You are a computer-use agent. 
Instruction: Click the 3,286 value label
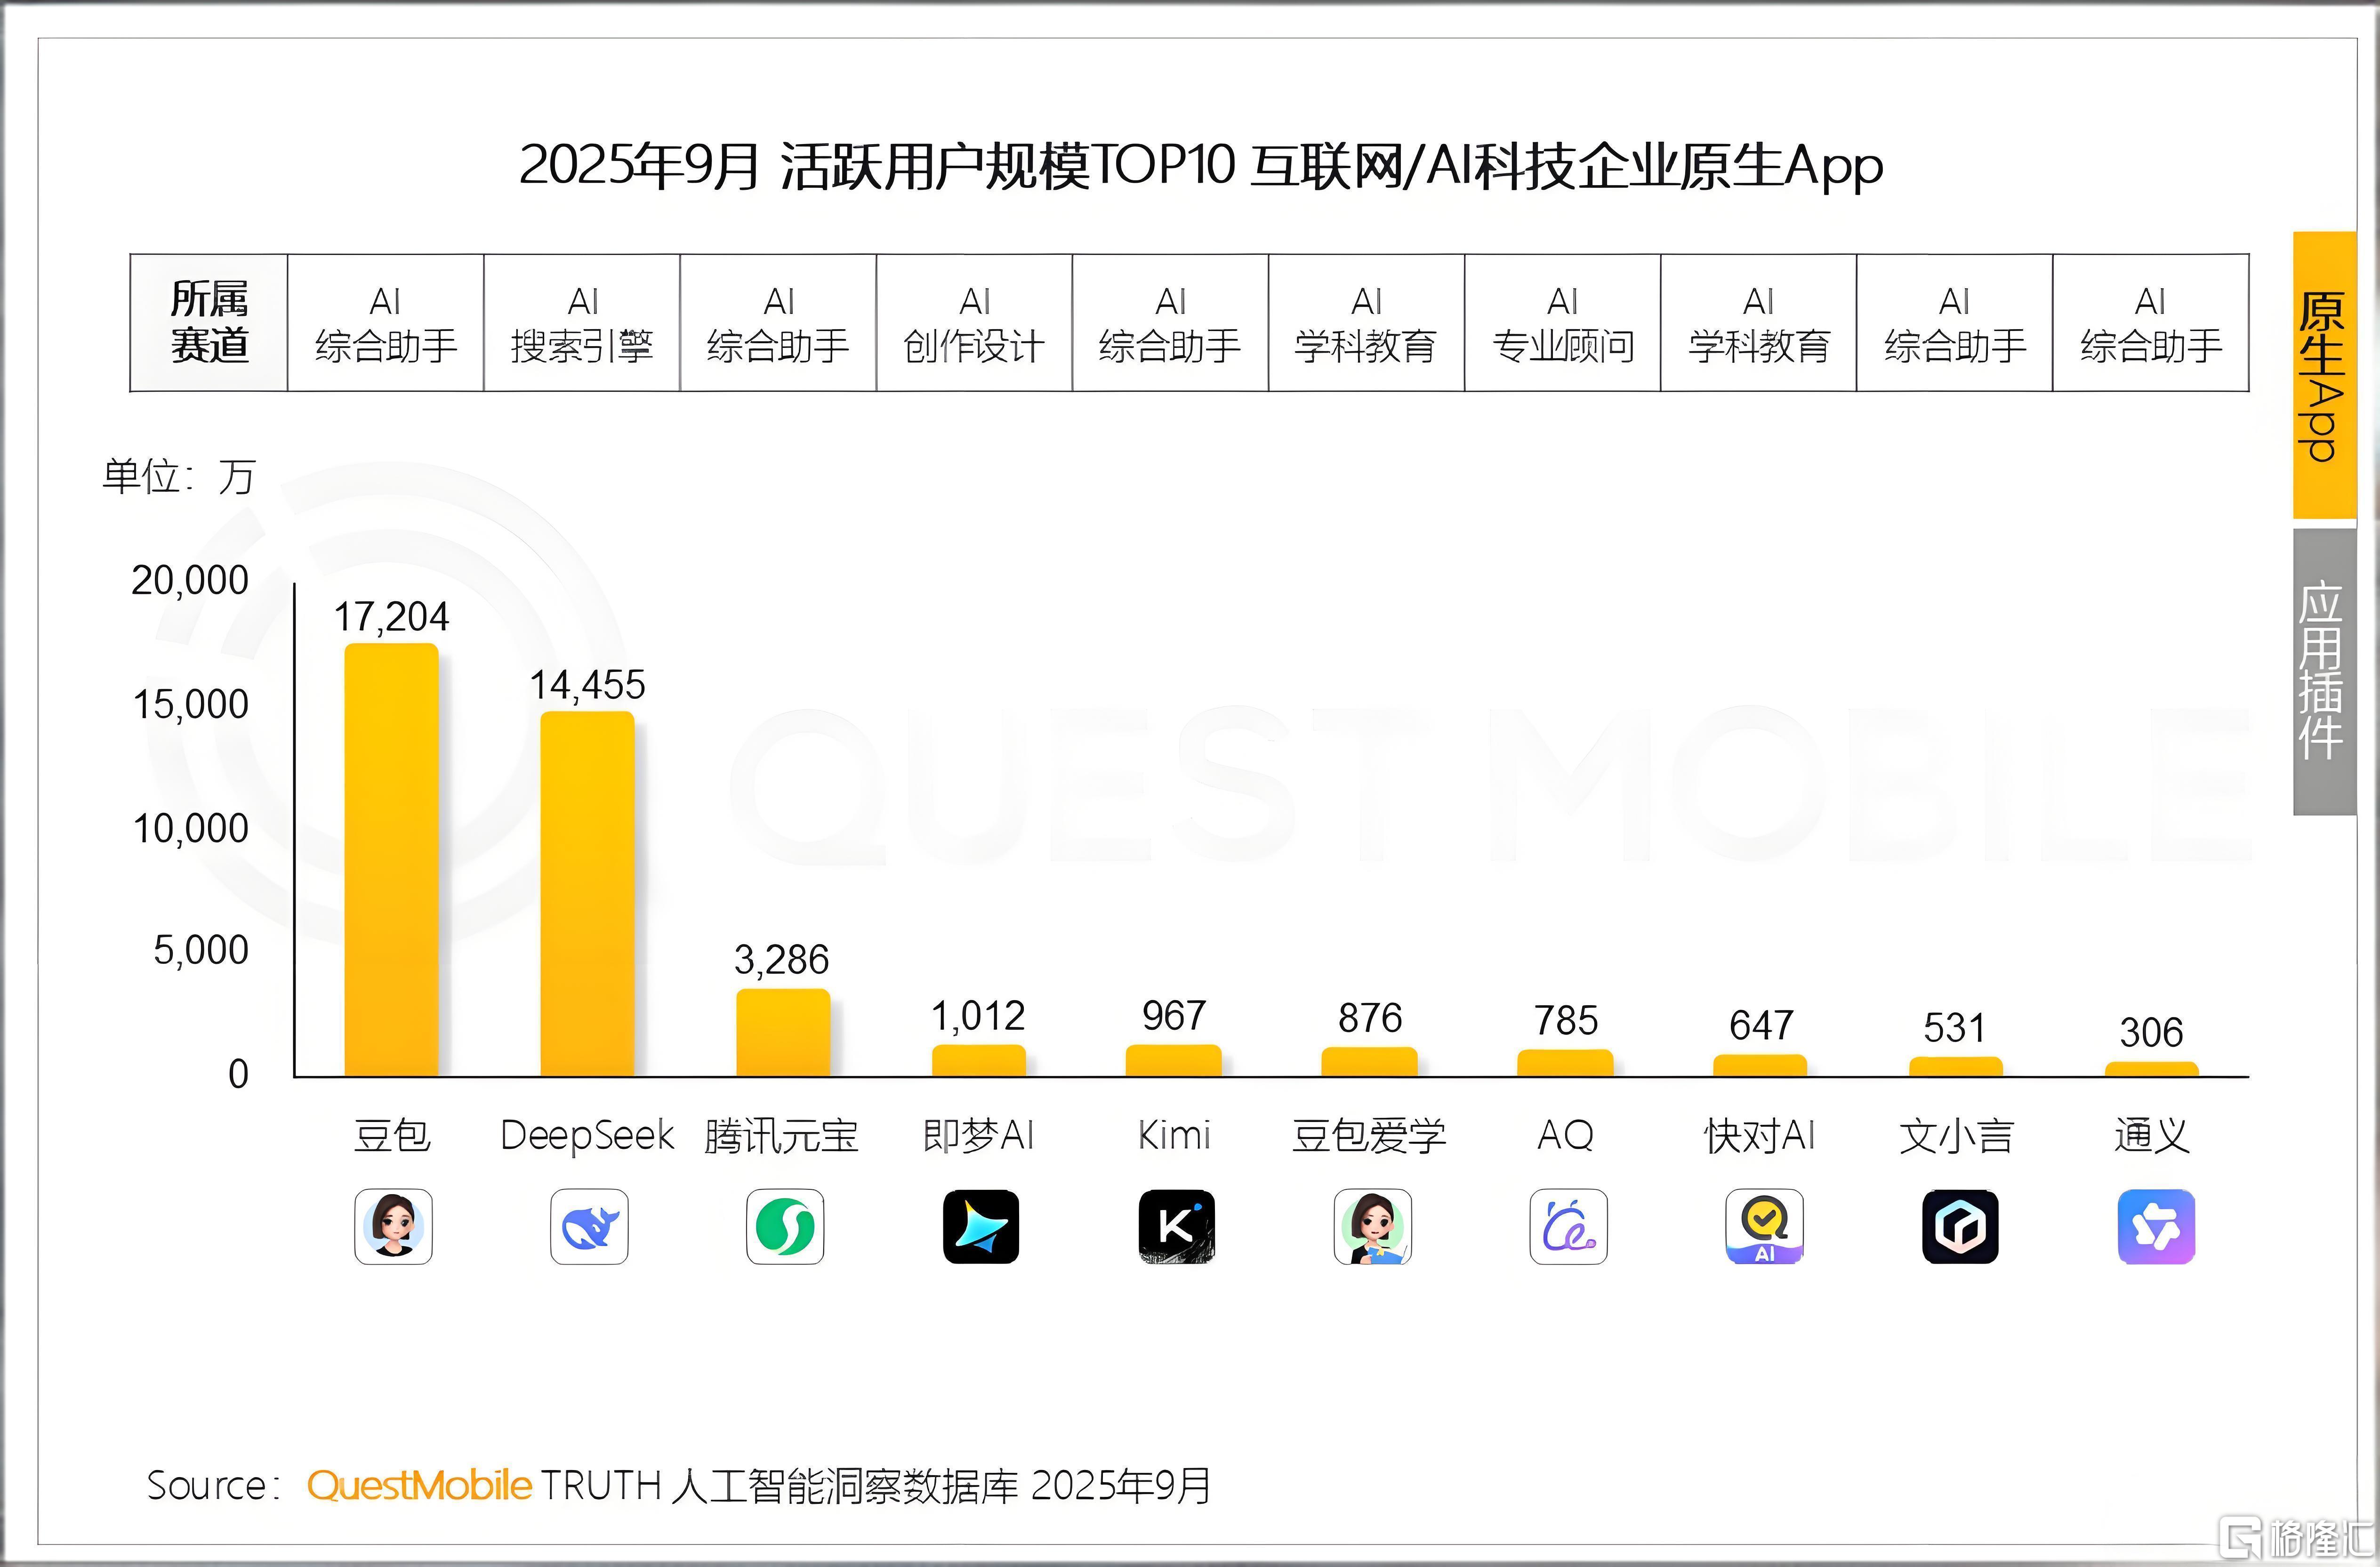click(x=782, y=960)
